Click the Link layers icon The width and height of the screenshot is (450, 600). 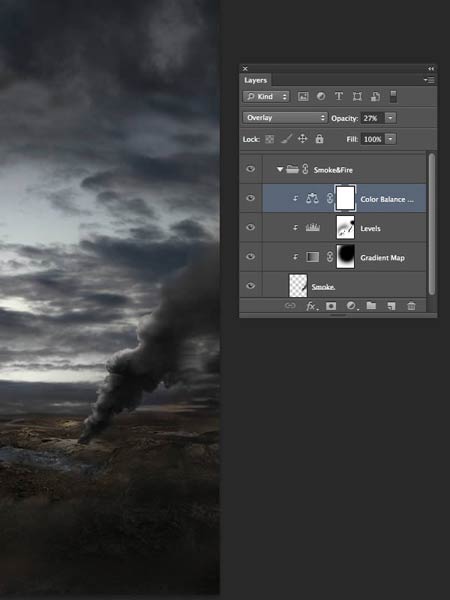[x=290, y=306]
